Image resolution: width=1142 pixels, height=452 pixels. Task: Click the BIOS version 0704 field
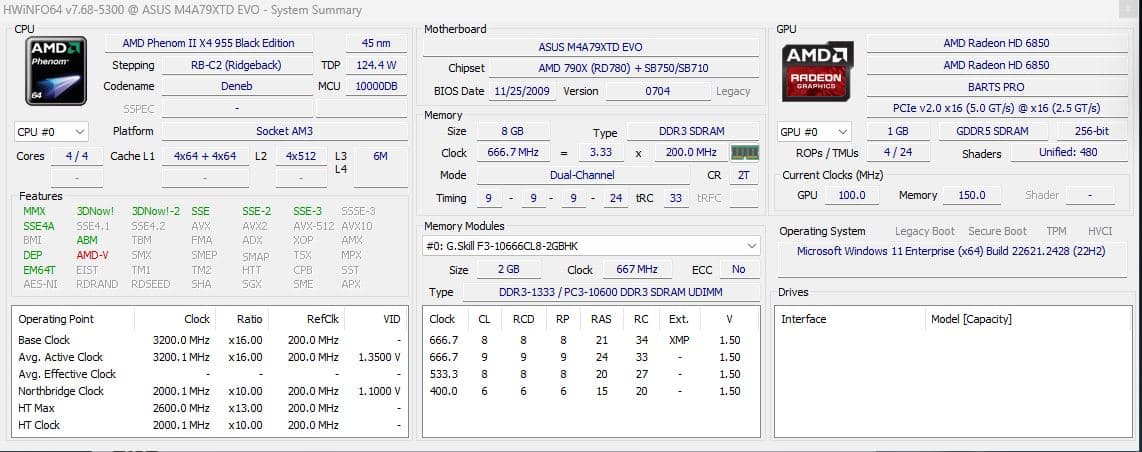(x=658, y=91)
